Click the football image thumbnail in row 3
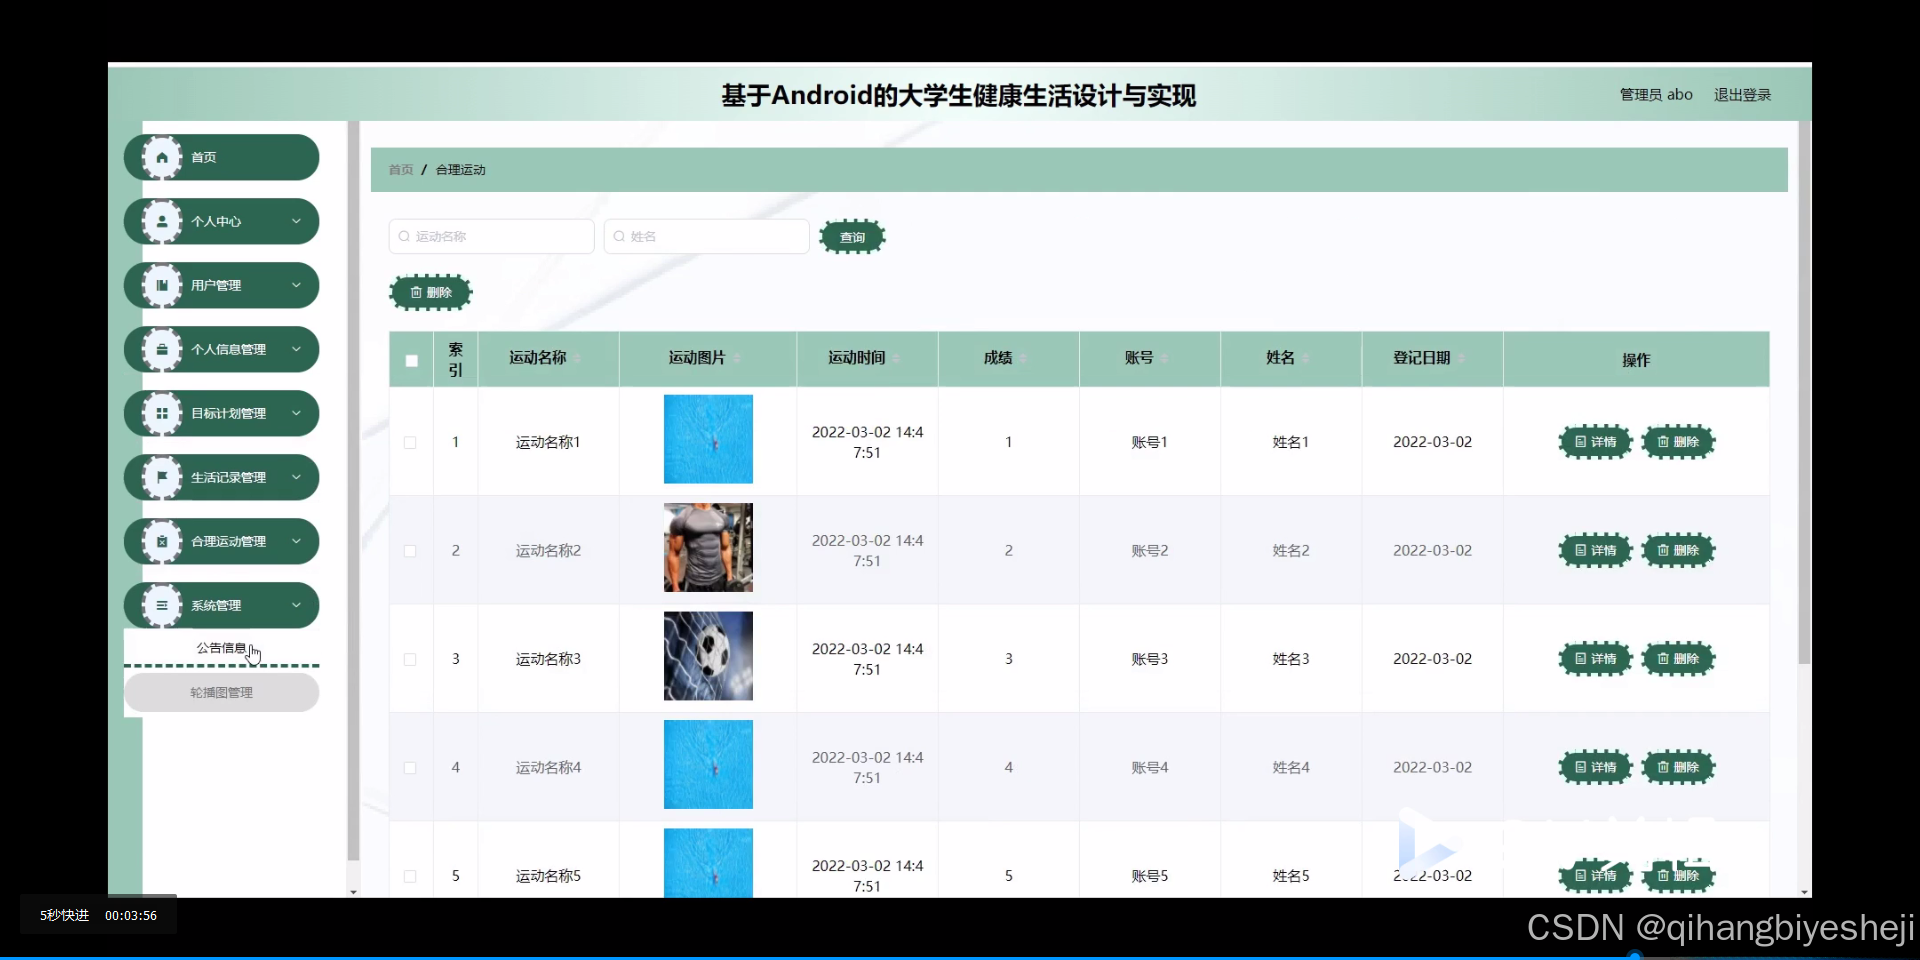 point(707,656)
